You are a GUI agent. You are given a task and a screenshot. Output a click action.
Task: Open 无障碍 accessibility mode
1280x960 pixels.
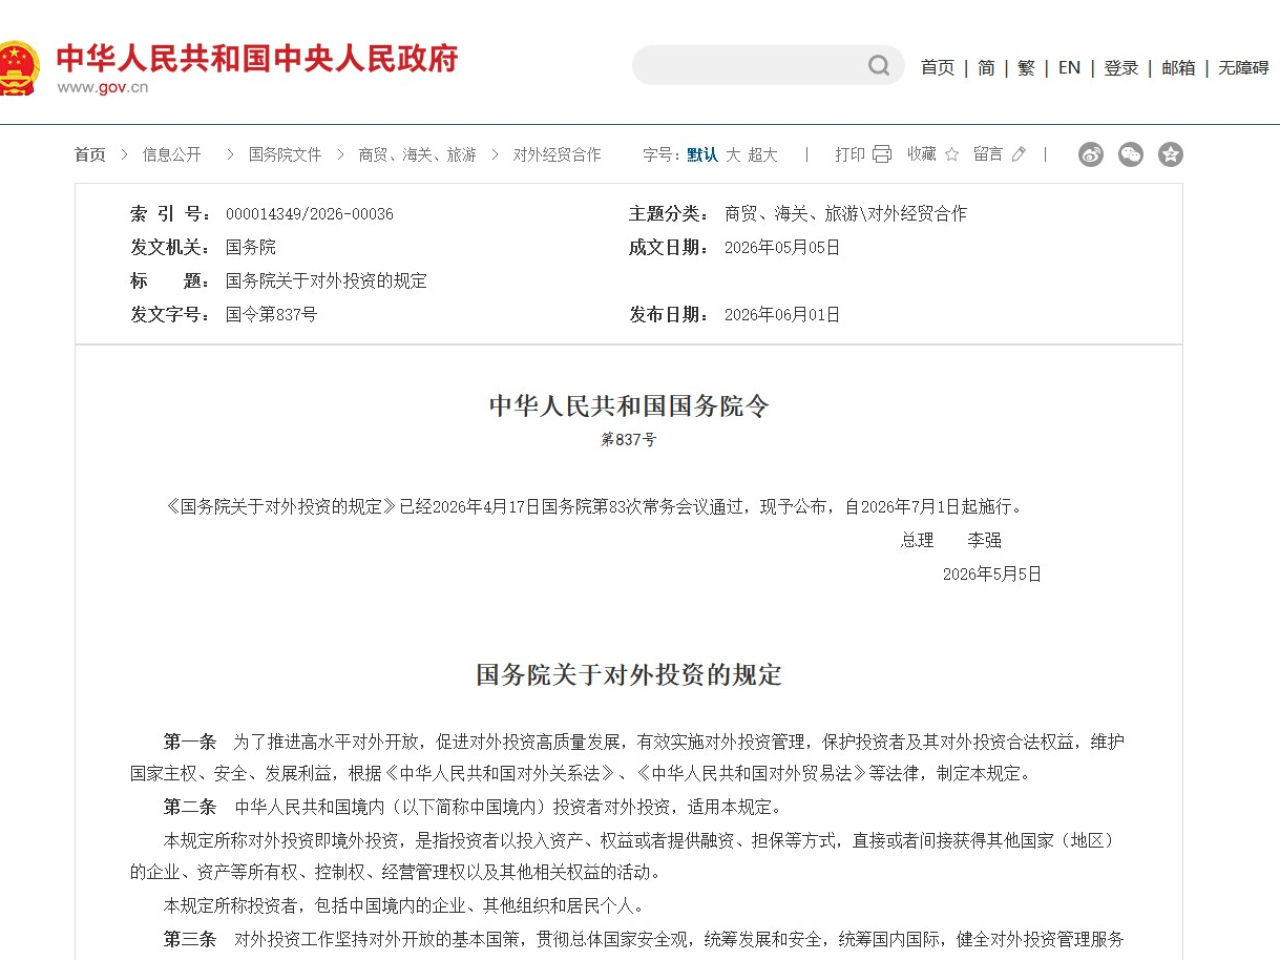click(1243, 67)
